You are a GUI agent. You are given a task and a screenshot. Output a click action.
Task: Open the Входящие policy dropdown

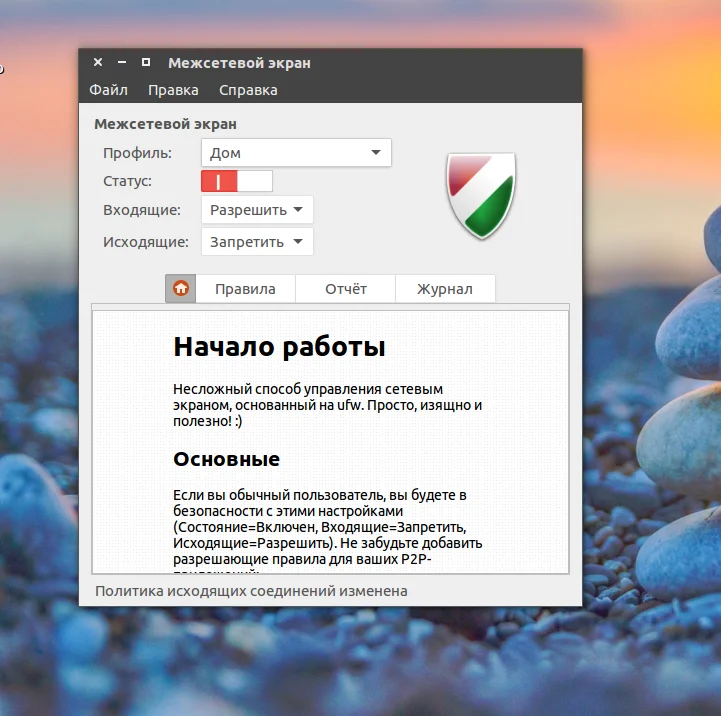click(x=257, y=210)
